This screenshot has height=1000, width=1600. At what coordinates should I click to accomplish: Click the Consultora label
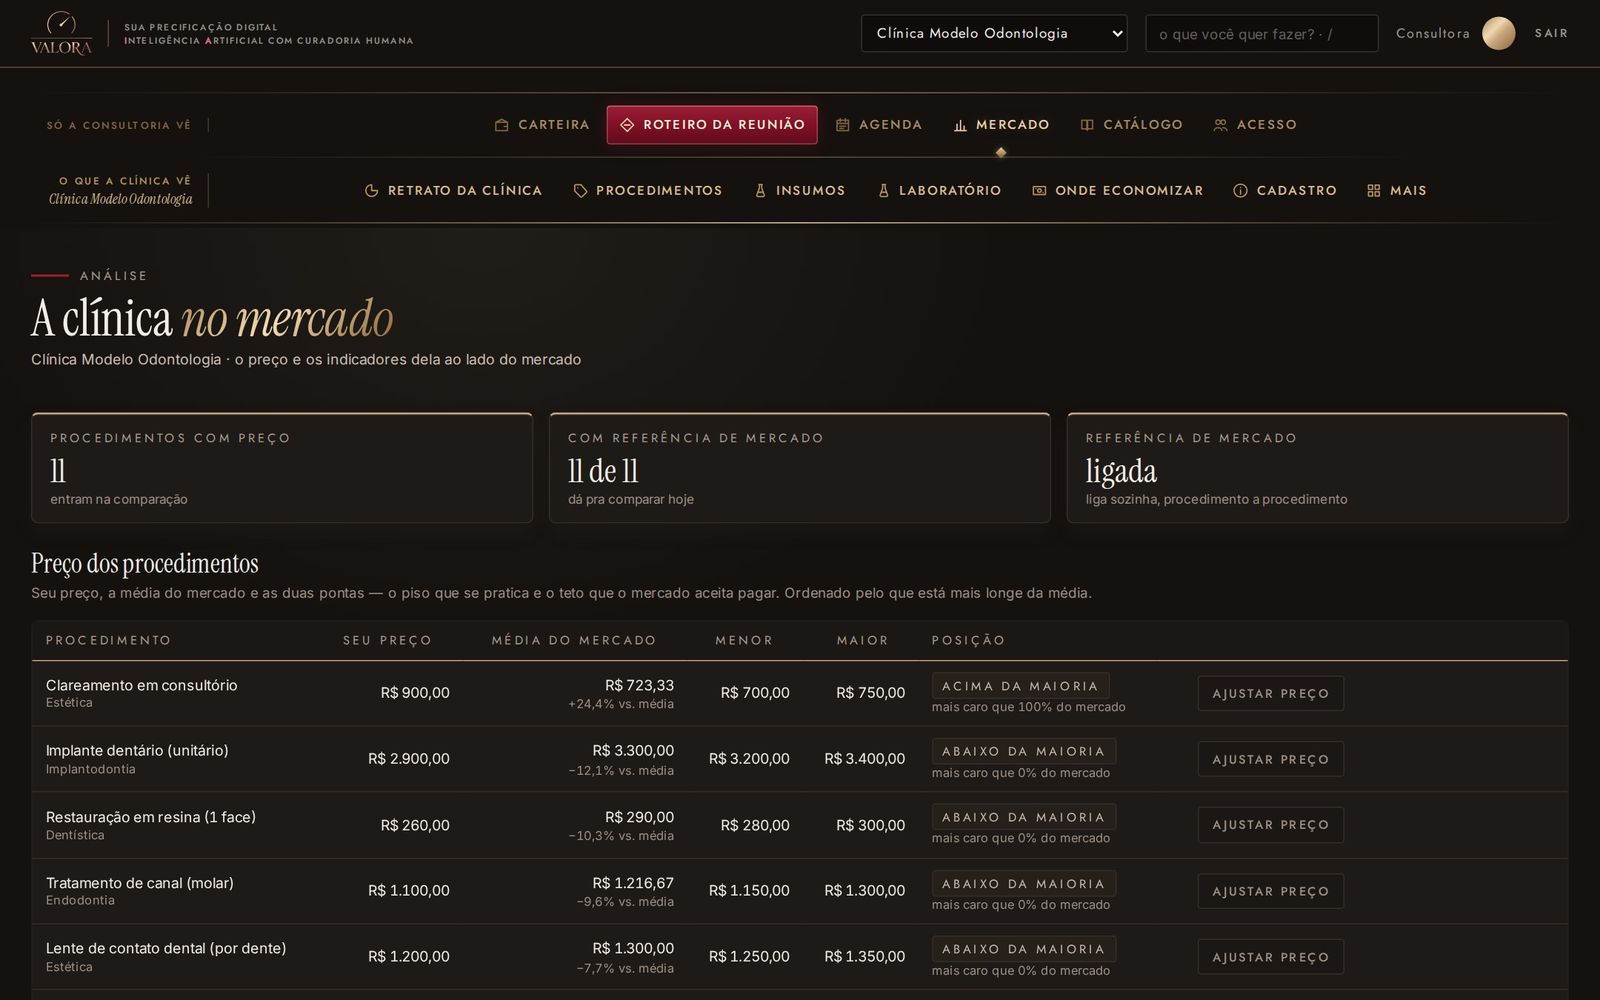[x=1433, y=33]
